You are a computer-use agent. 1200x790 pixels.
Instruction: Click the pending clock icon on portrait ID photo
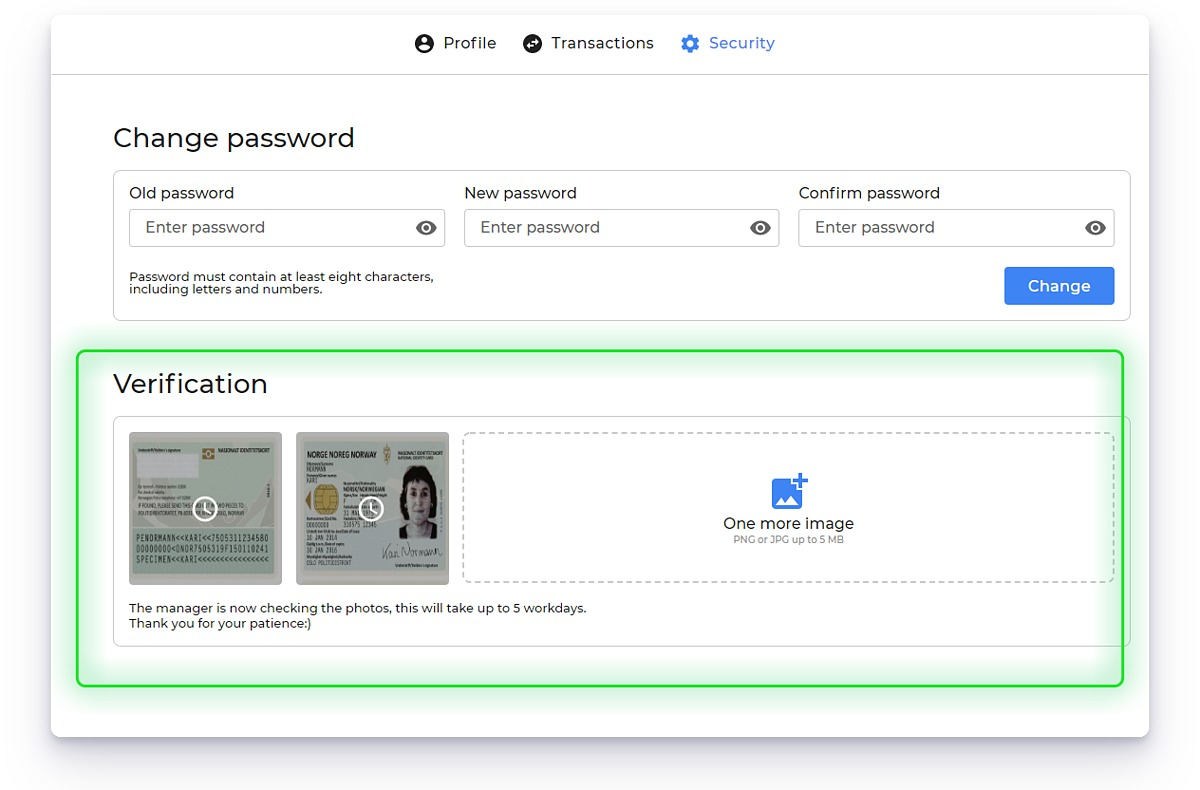(x=372, y=509)
